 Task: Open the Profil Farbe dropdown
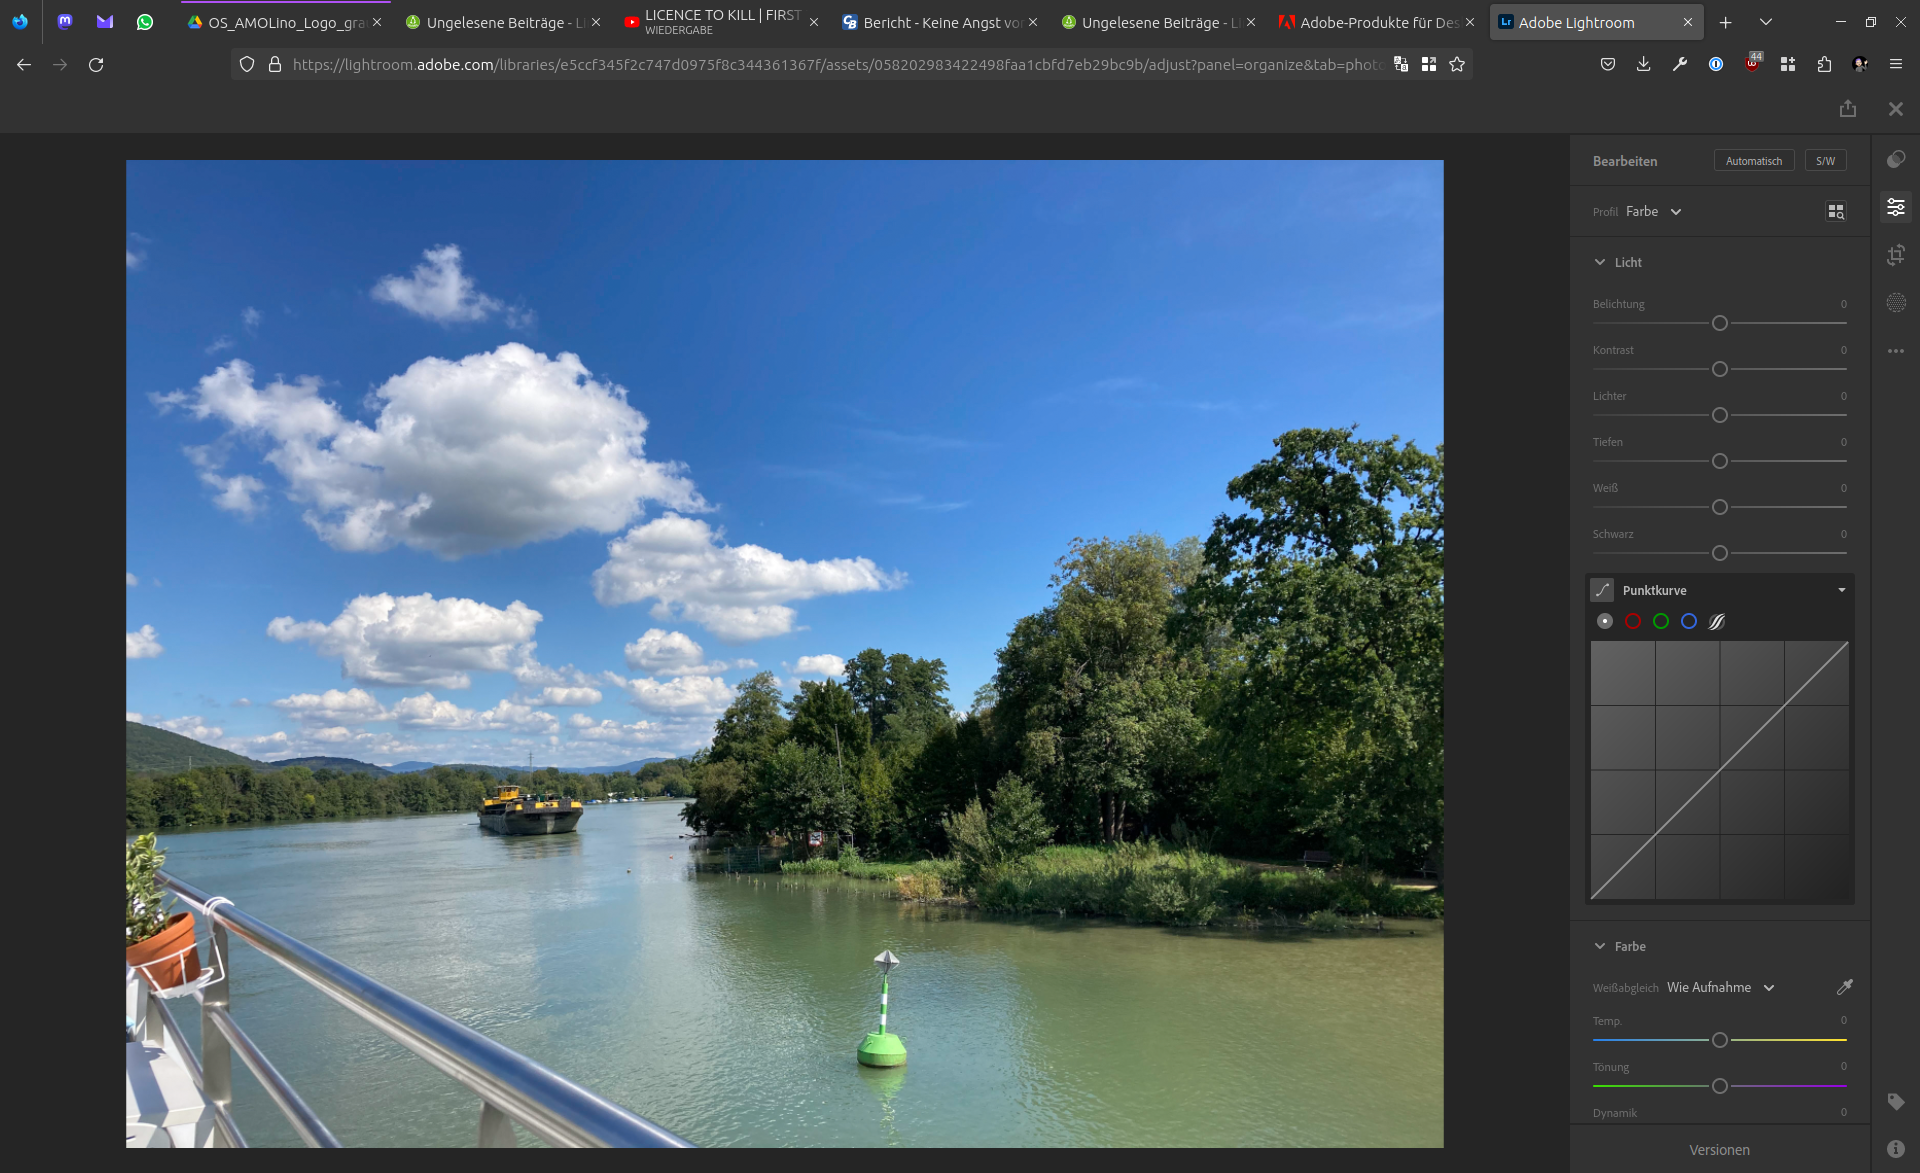[x=1653, y=211]
